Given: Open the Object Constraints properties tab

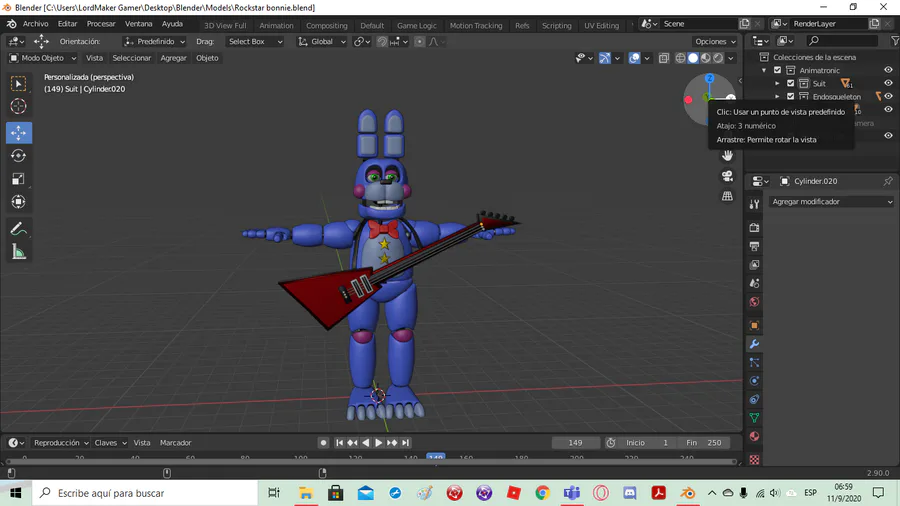Looking at the screenshot, I should tap(754, 399).
